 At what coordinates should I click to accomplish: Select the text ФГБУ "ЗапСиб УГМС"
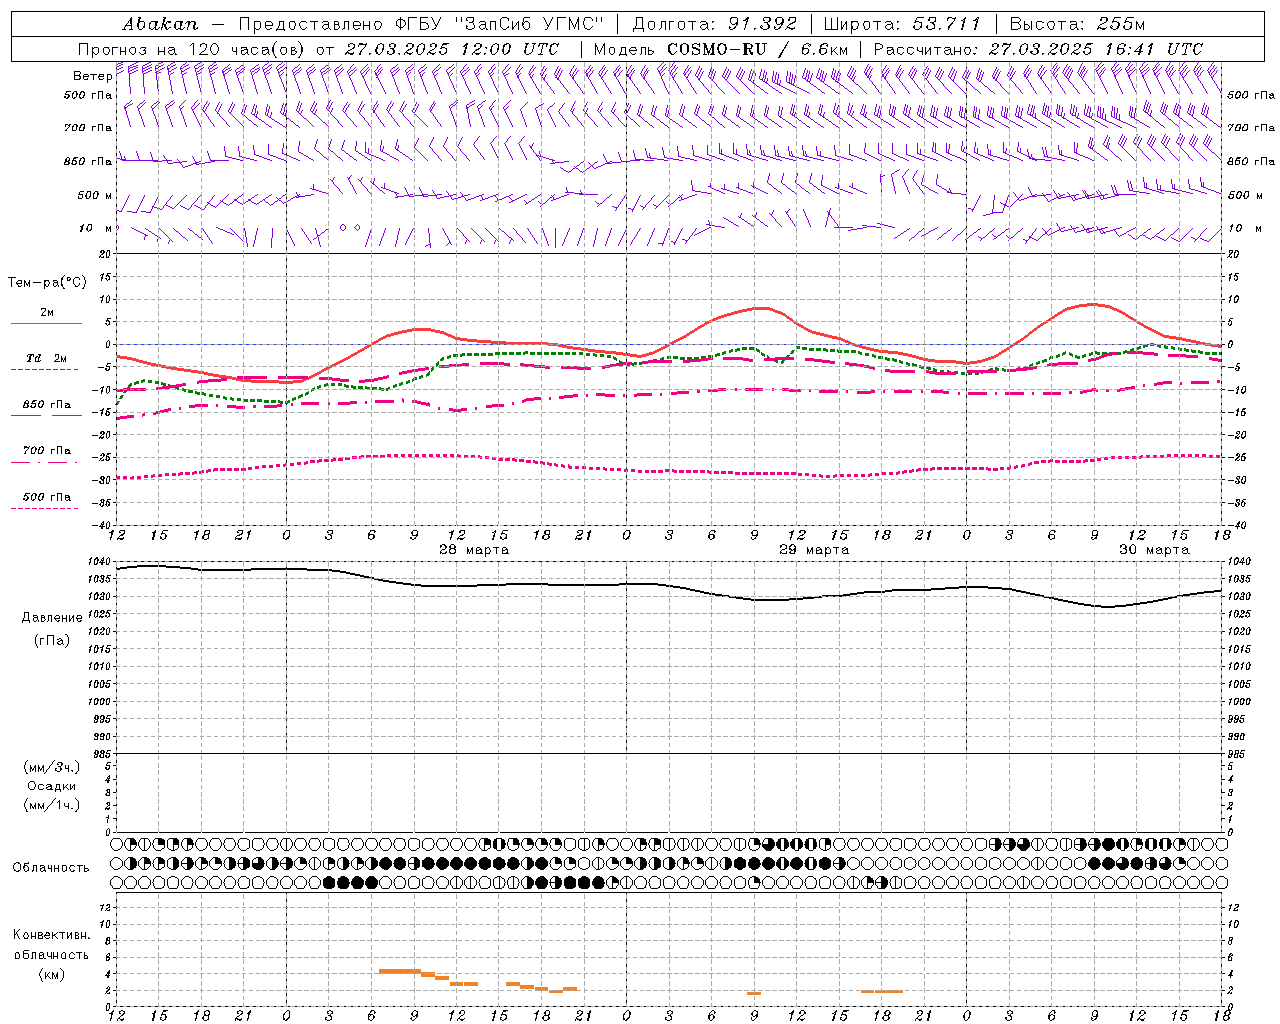click(499, 24)
